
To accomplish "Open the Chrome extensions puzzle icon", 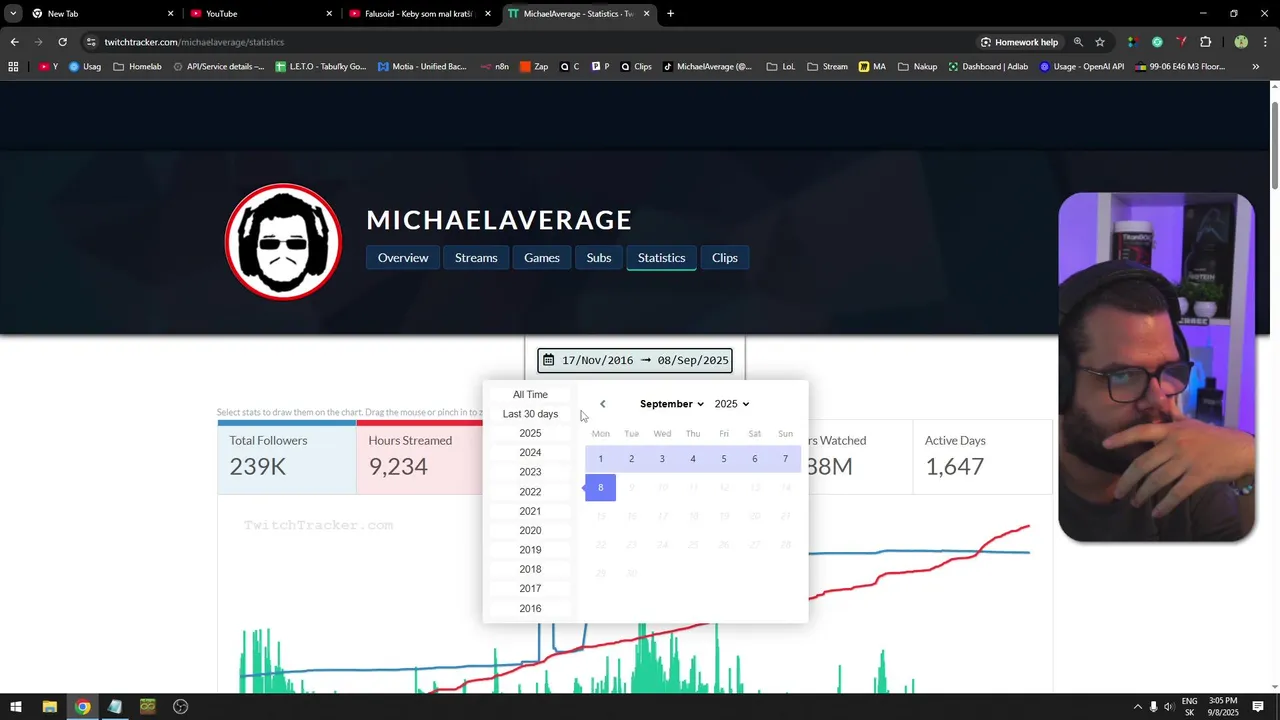I will [x=1205, y=42].
